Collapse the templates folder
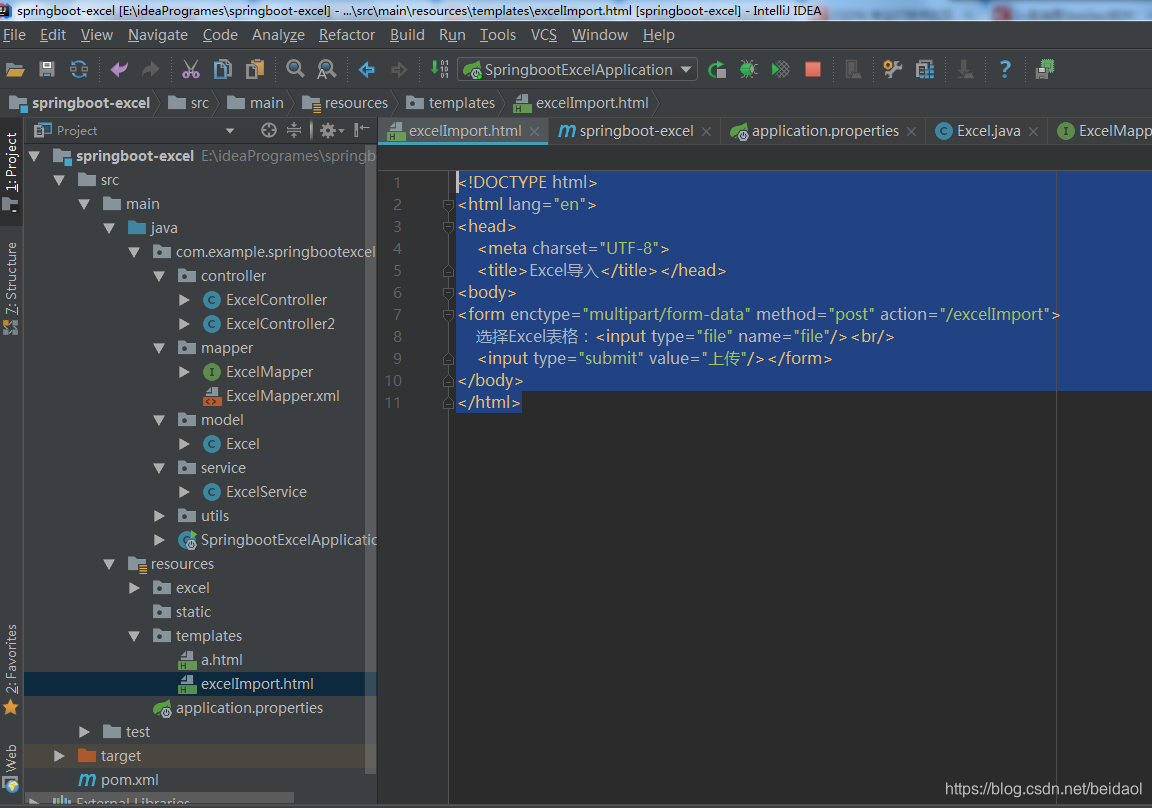The image size is (1152, 808). (133, 635)
